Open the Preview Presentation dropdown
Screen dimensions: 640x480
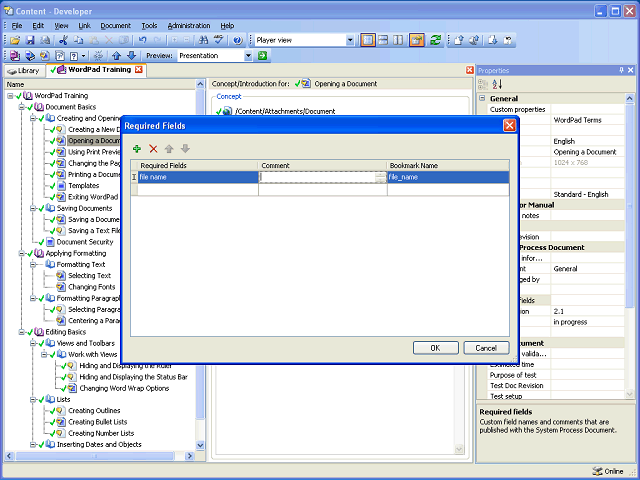(x=248, y=56)
